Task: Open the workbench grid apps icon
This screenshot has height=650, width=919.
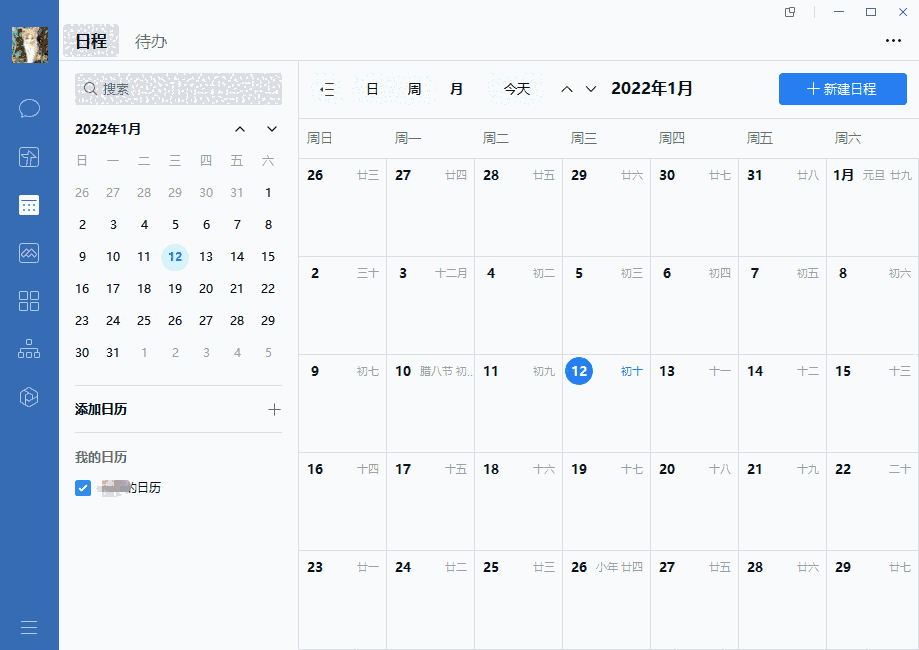Action: tap(29, 301)
